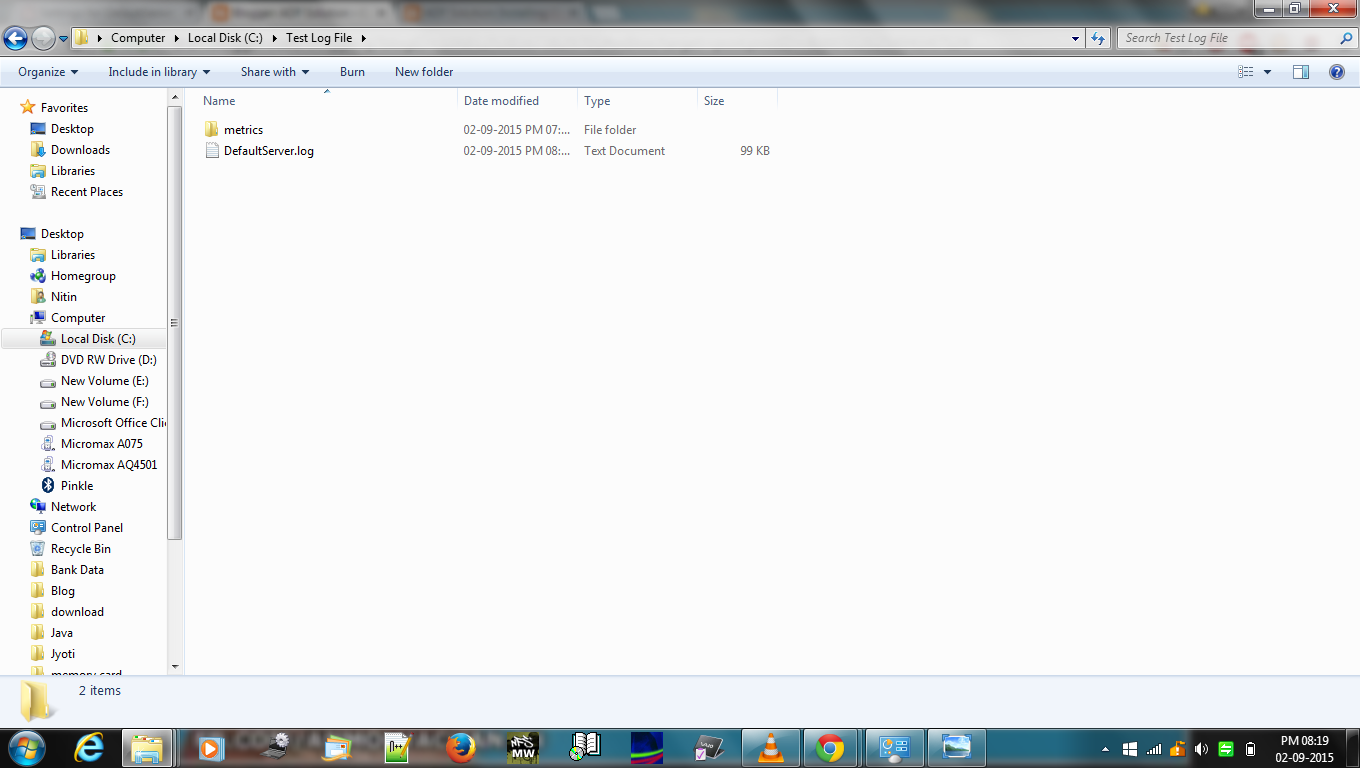Open the Pinkle Bluetooth device
This screenshot has height=768, width=1360.
(x=77, y=486)
